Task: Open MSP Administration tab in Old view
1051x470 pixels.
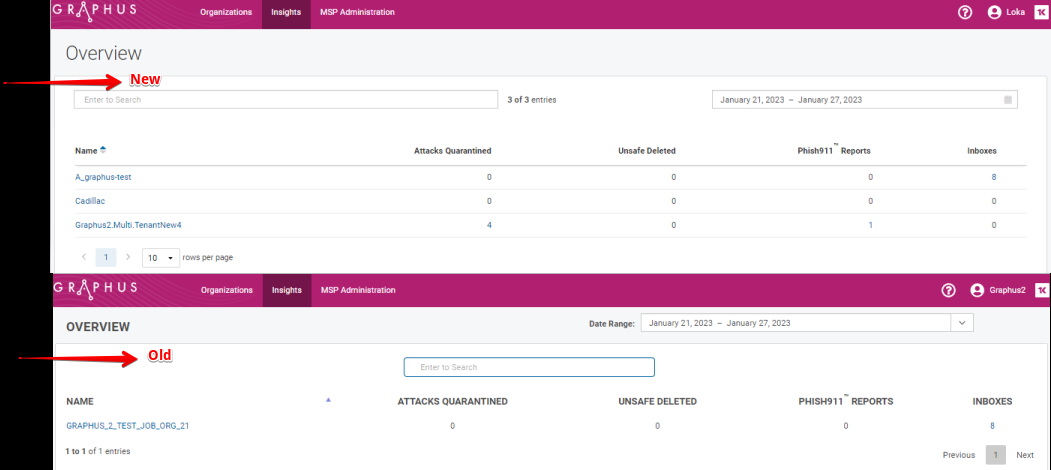Action: (x=358, y=290)
